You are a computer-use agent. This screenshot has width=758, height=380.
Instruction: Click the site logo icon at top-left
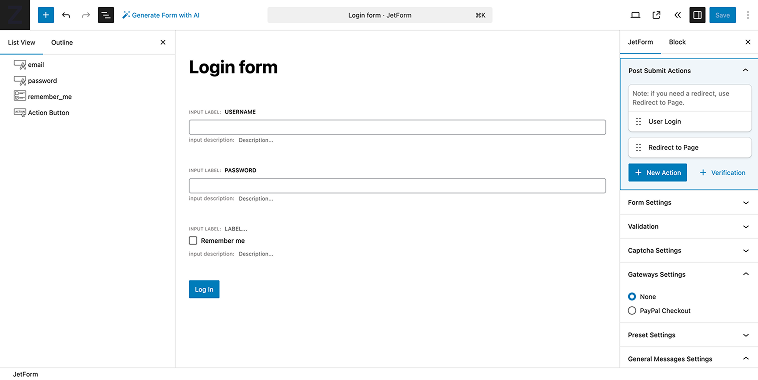click(15, 15)
